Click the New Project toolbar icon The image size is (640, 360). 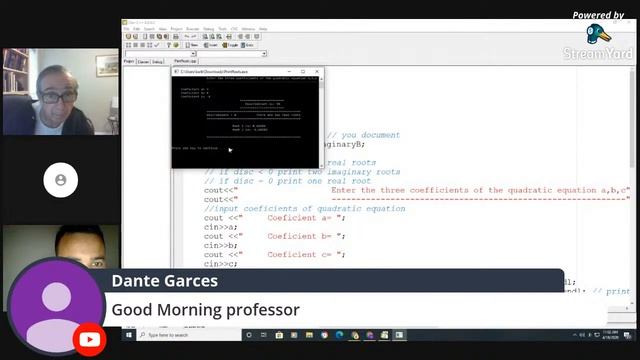click(x=128, y=36)
